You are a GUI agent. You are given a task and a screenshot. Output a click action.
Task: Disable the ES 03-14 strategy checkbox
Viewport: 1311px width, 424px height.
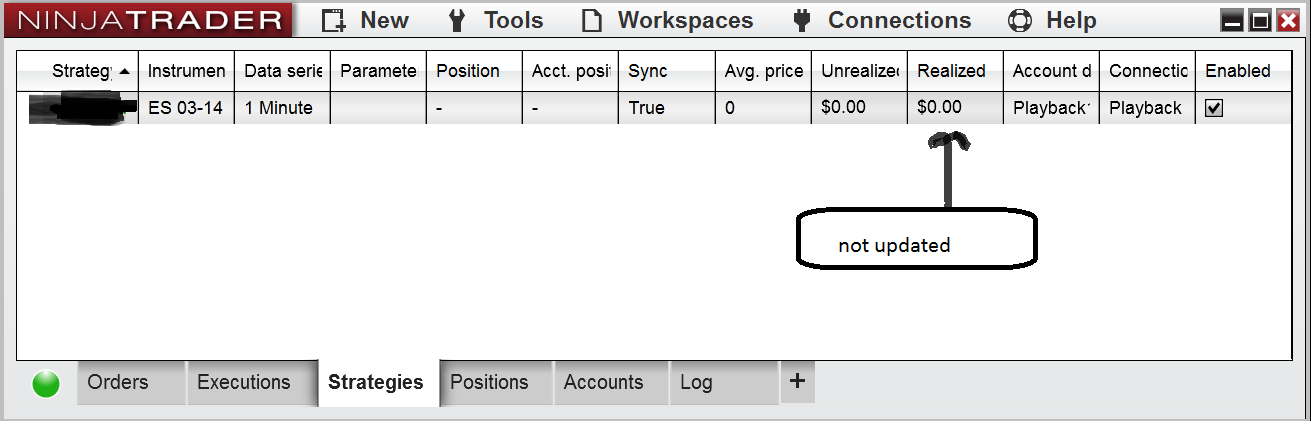click(1214, 108)
